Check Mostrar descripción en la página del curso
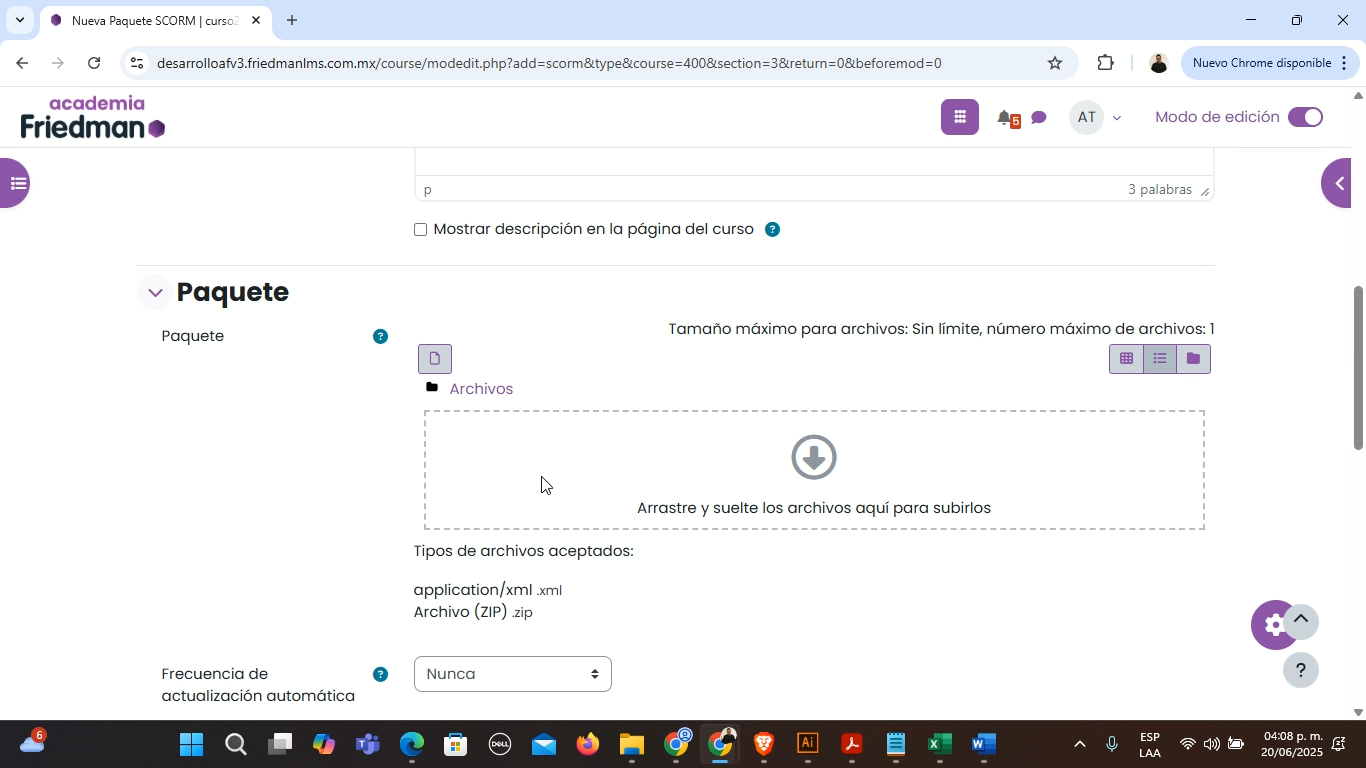This screenshot has height=768, width=1366. pos(420,230)
